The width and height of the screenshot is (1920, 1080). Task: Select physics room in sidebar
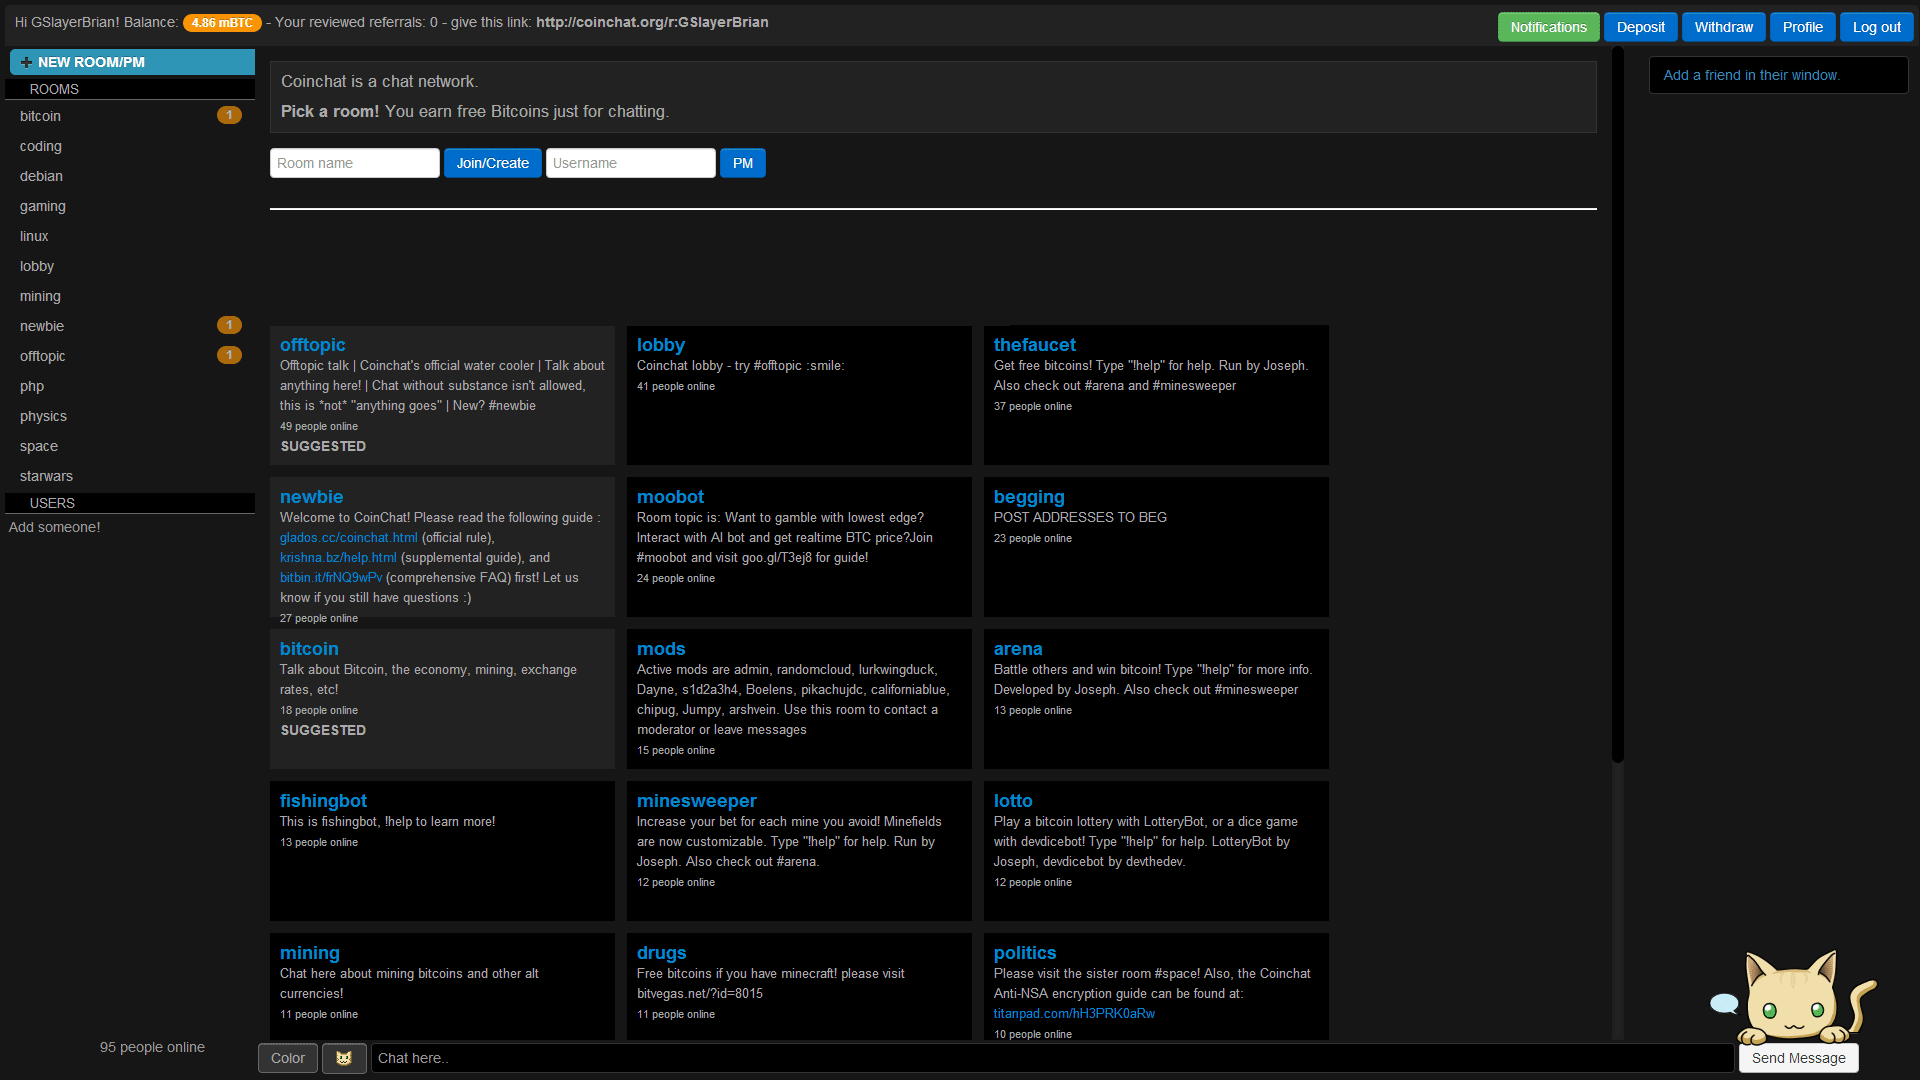pyautogui.click(x=43, y=416)
